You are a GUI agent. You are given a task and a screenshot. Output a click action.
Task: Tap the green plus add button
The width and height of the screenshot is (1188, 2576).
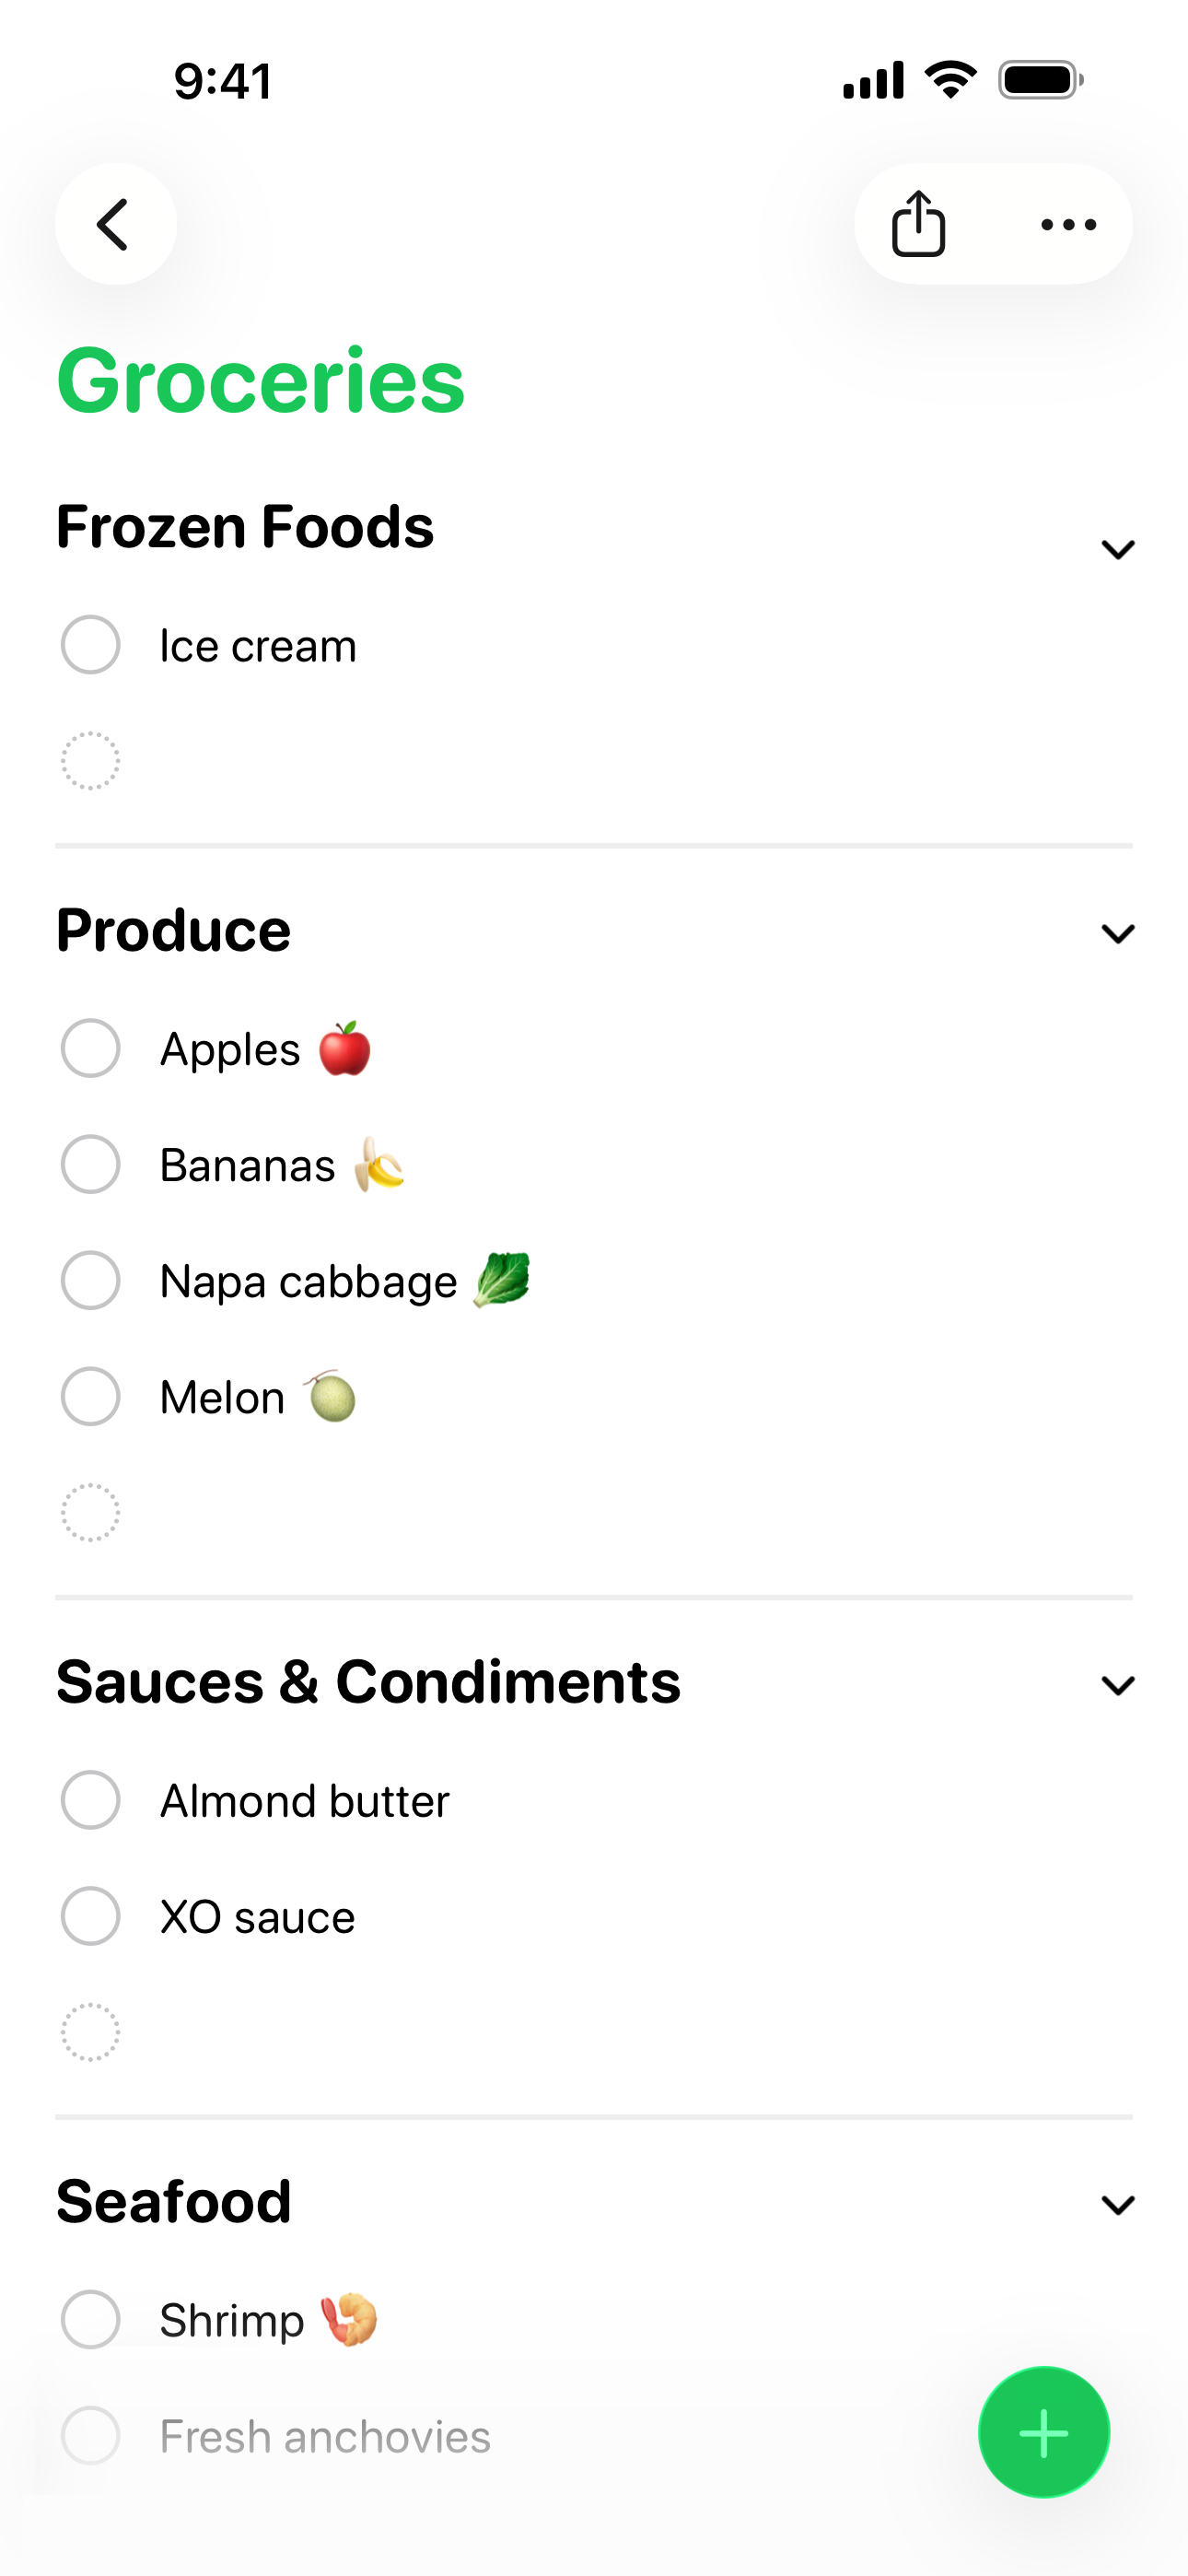pos(1043,2432)
